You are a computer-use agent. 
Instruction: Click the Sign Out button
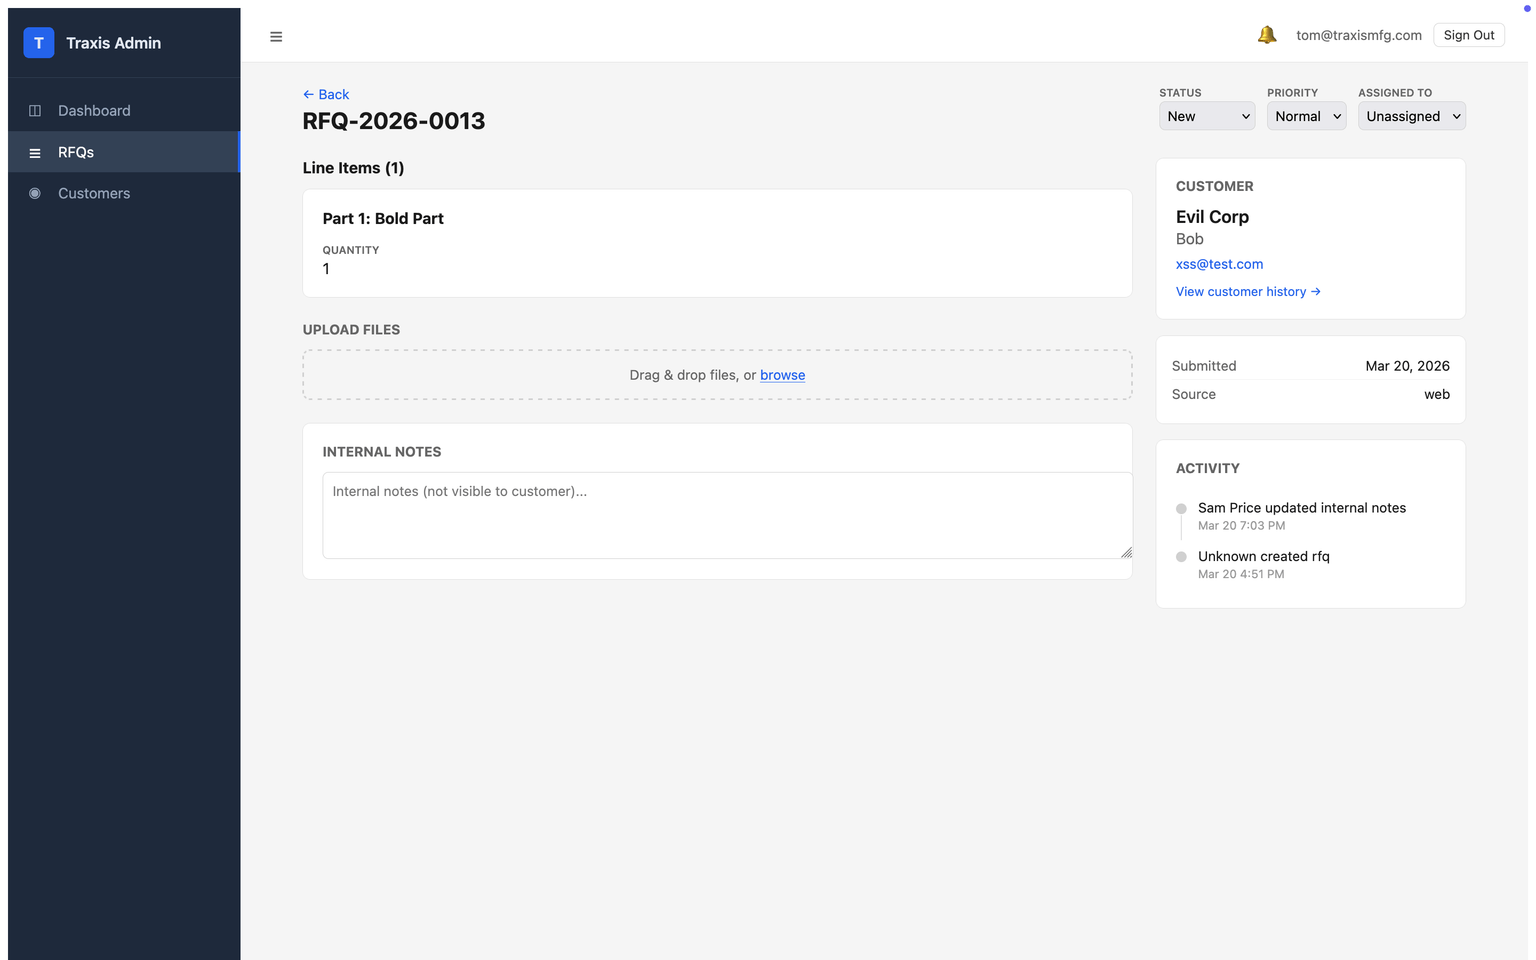pyautogui.click(x=1468, y=35)
